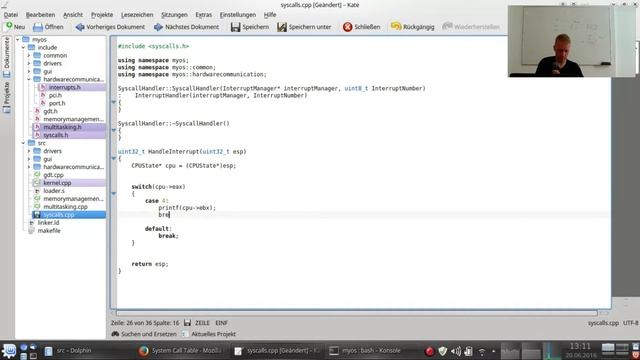Click the Wiederherstellen redo button
This screenshot has height=360, width=640.
(x=471, y=27)
